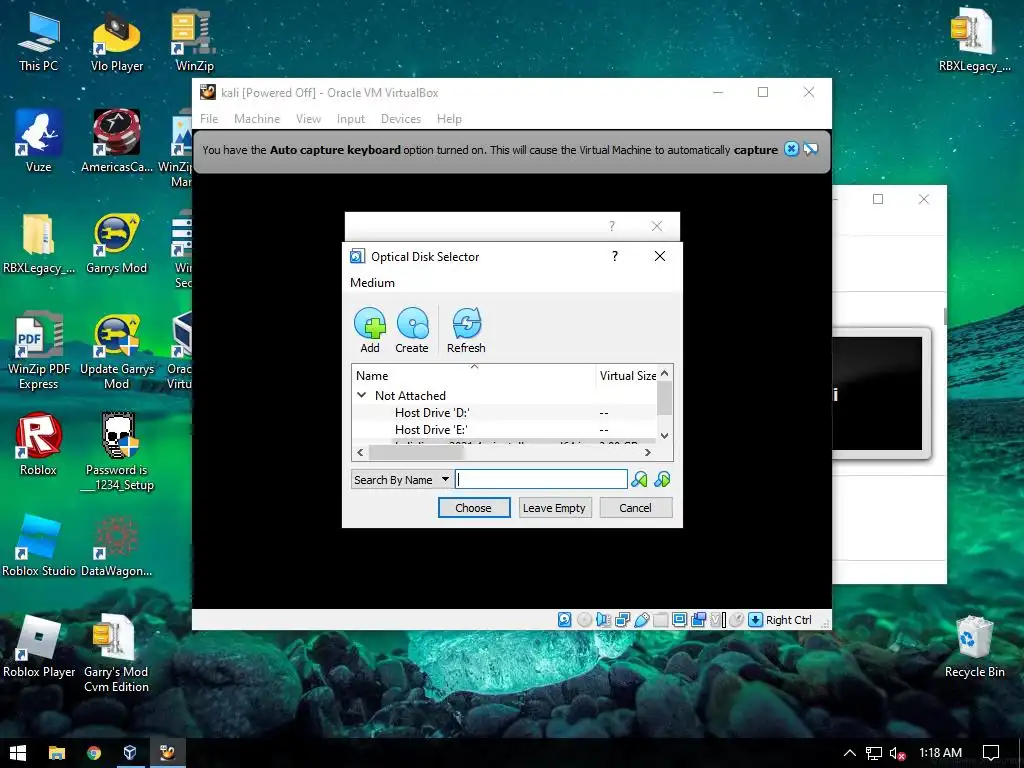Click the search previous match icon
1024x768 pixels.
[639, 479]
